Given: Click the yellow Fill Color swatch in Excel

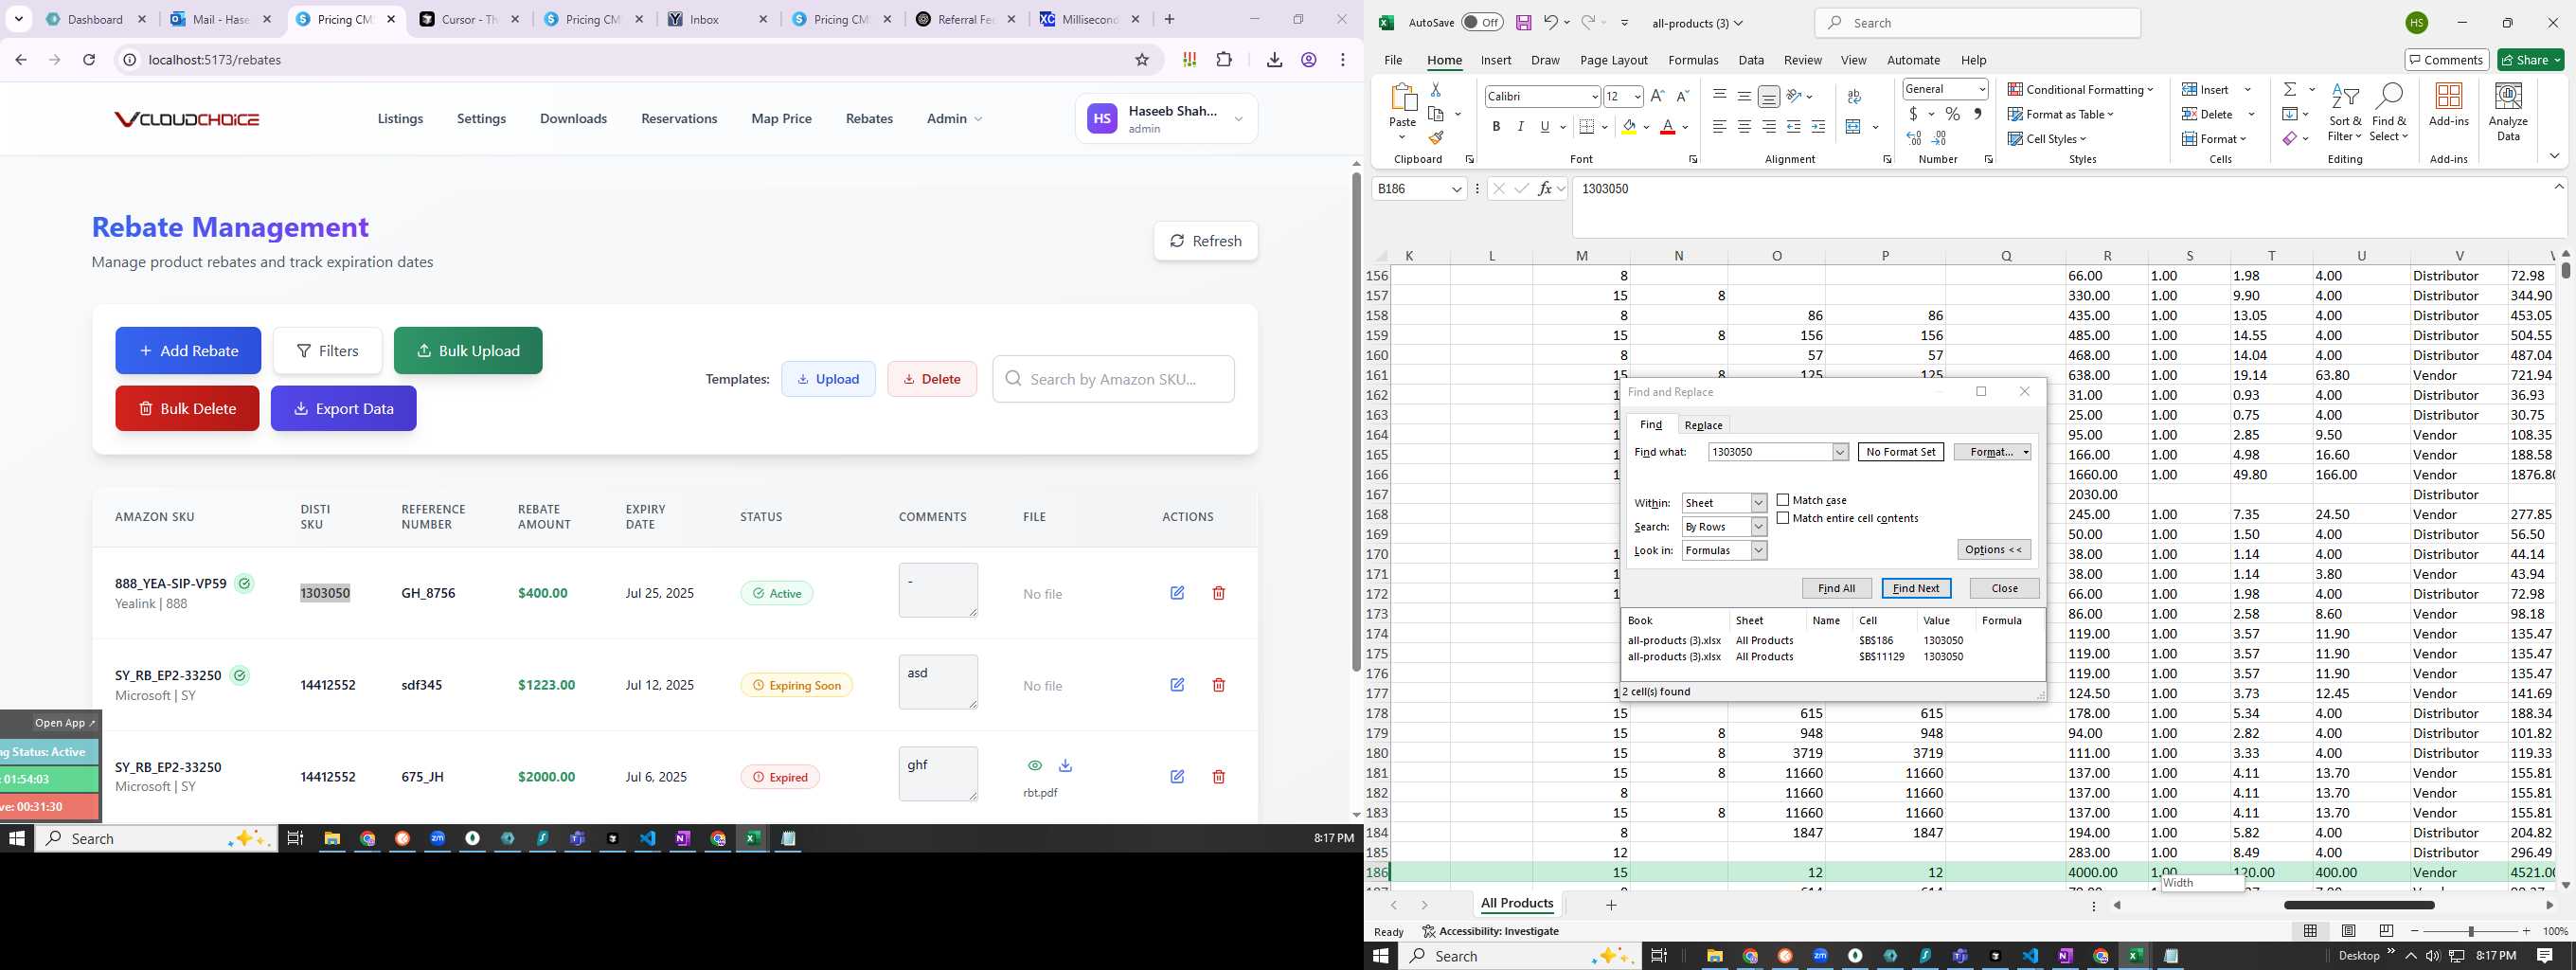Looking at the screenshot, I should (1628, 127).
